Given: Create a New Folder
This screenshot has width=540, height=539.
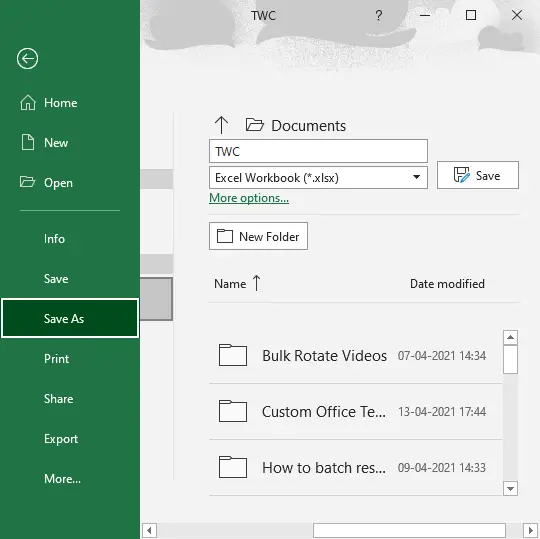Looking at the screenshot, I should pyautogui.click(x=258, y=236).
